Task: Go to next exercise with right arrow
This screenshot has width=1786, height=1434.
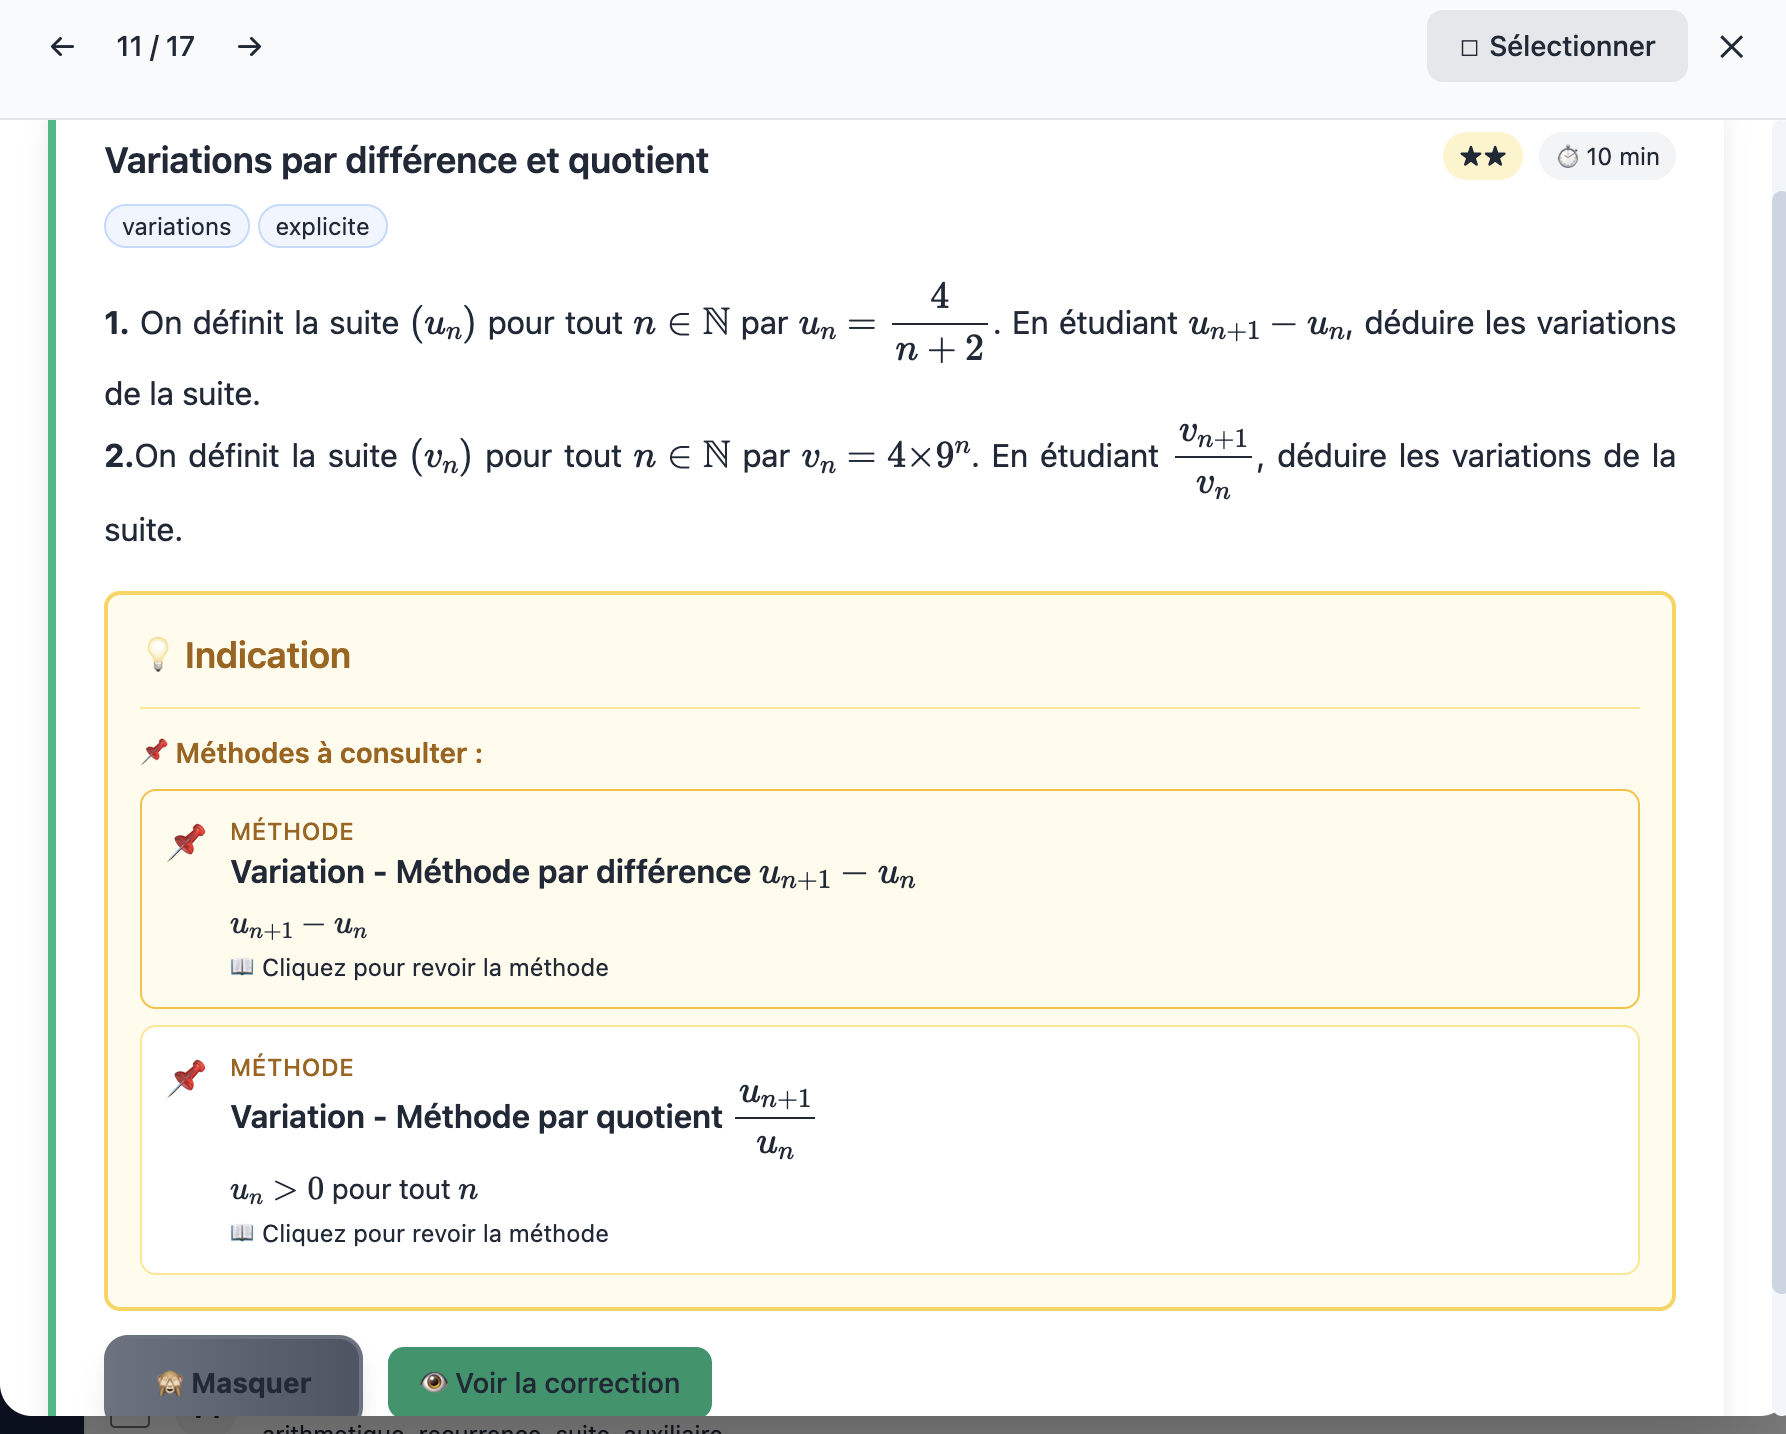Action: 249,47
